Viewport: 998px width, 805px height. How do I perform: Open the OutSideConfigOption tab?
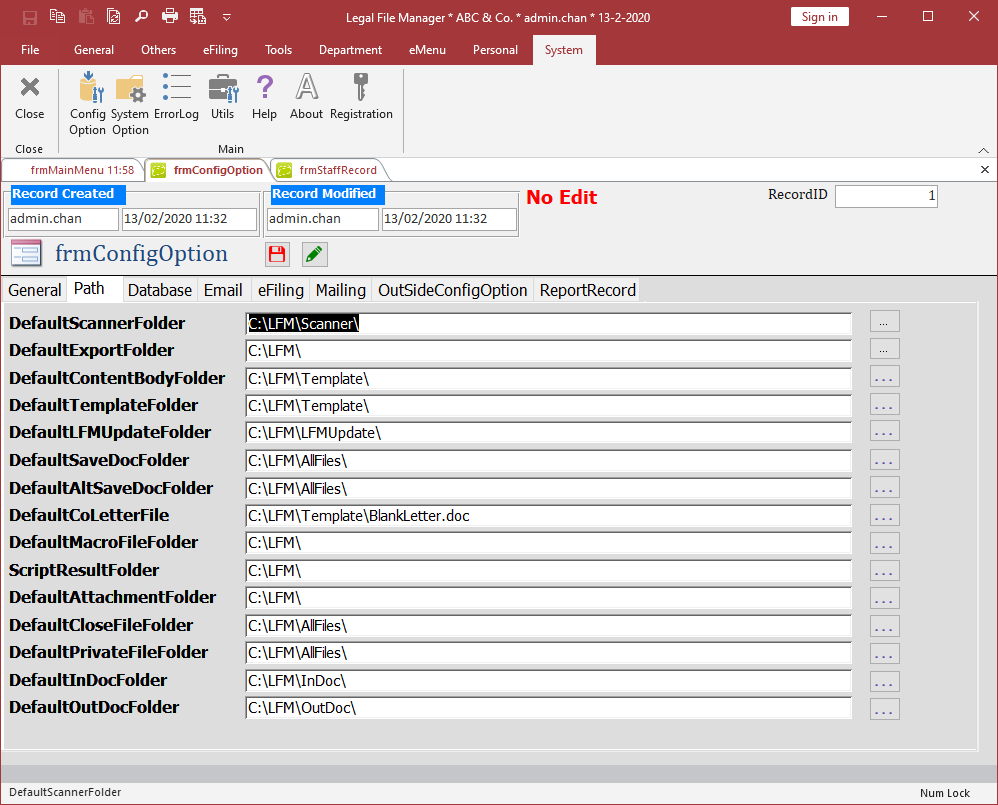pos(453,290)
